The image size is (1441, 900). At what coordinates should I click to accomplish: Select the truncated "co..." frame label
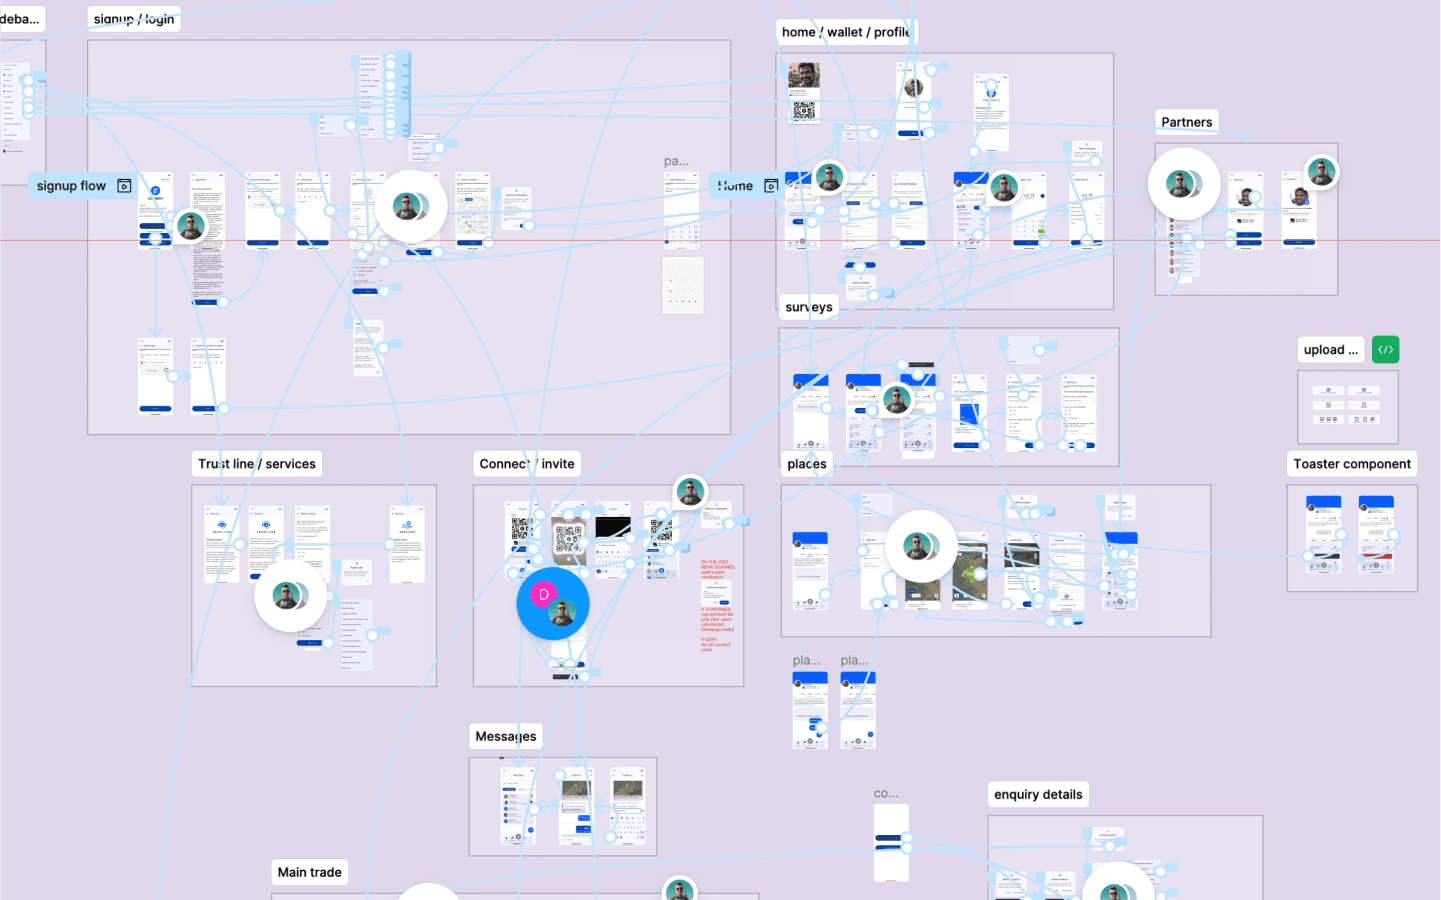point(886,793)
